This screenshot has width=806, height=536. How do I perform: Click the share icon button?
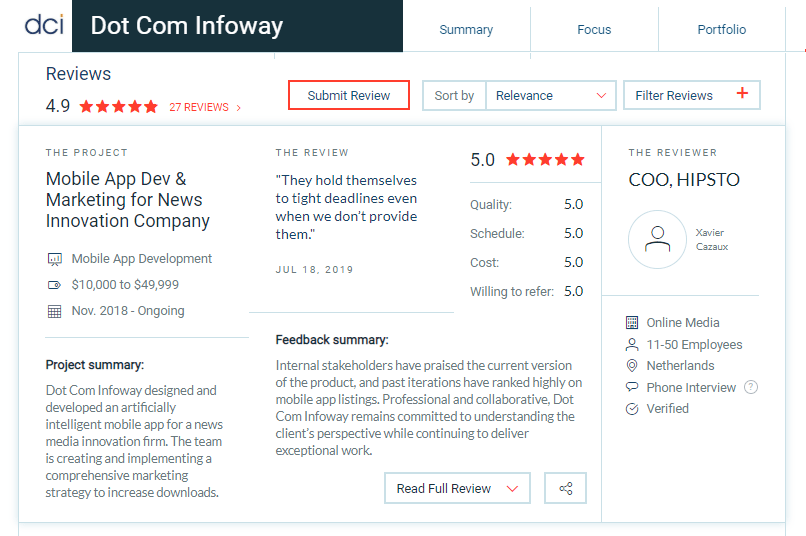coord(565,488)
